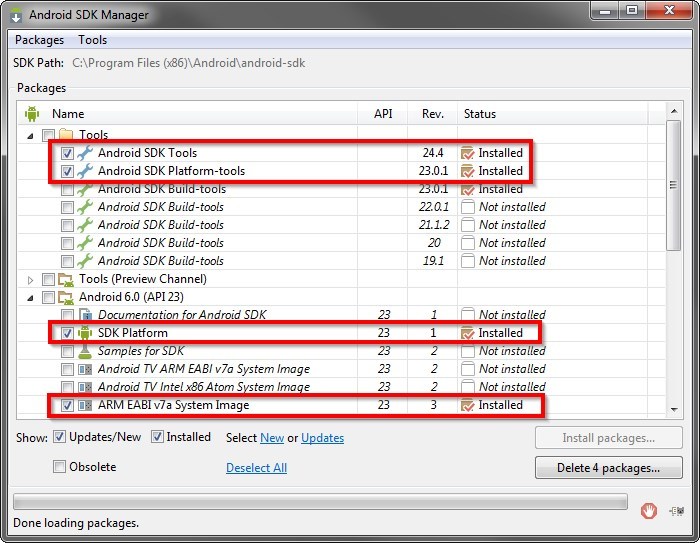Check the Tools group checkbox
Image resolution: width=700 pixels, height=543 pixels.
(48, 134)
